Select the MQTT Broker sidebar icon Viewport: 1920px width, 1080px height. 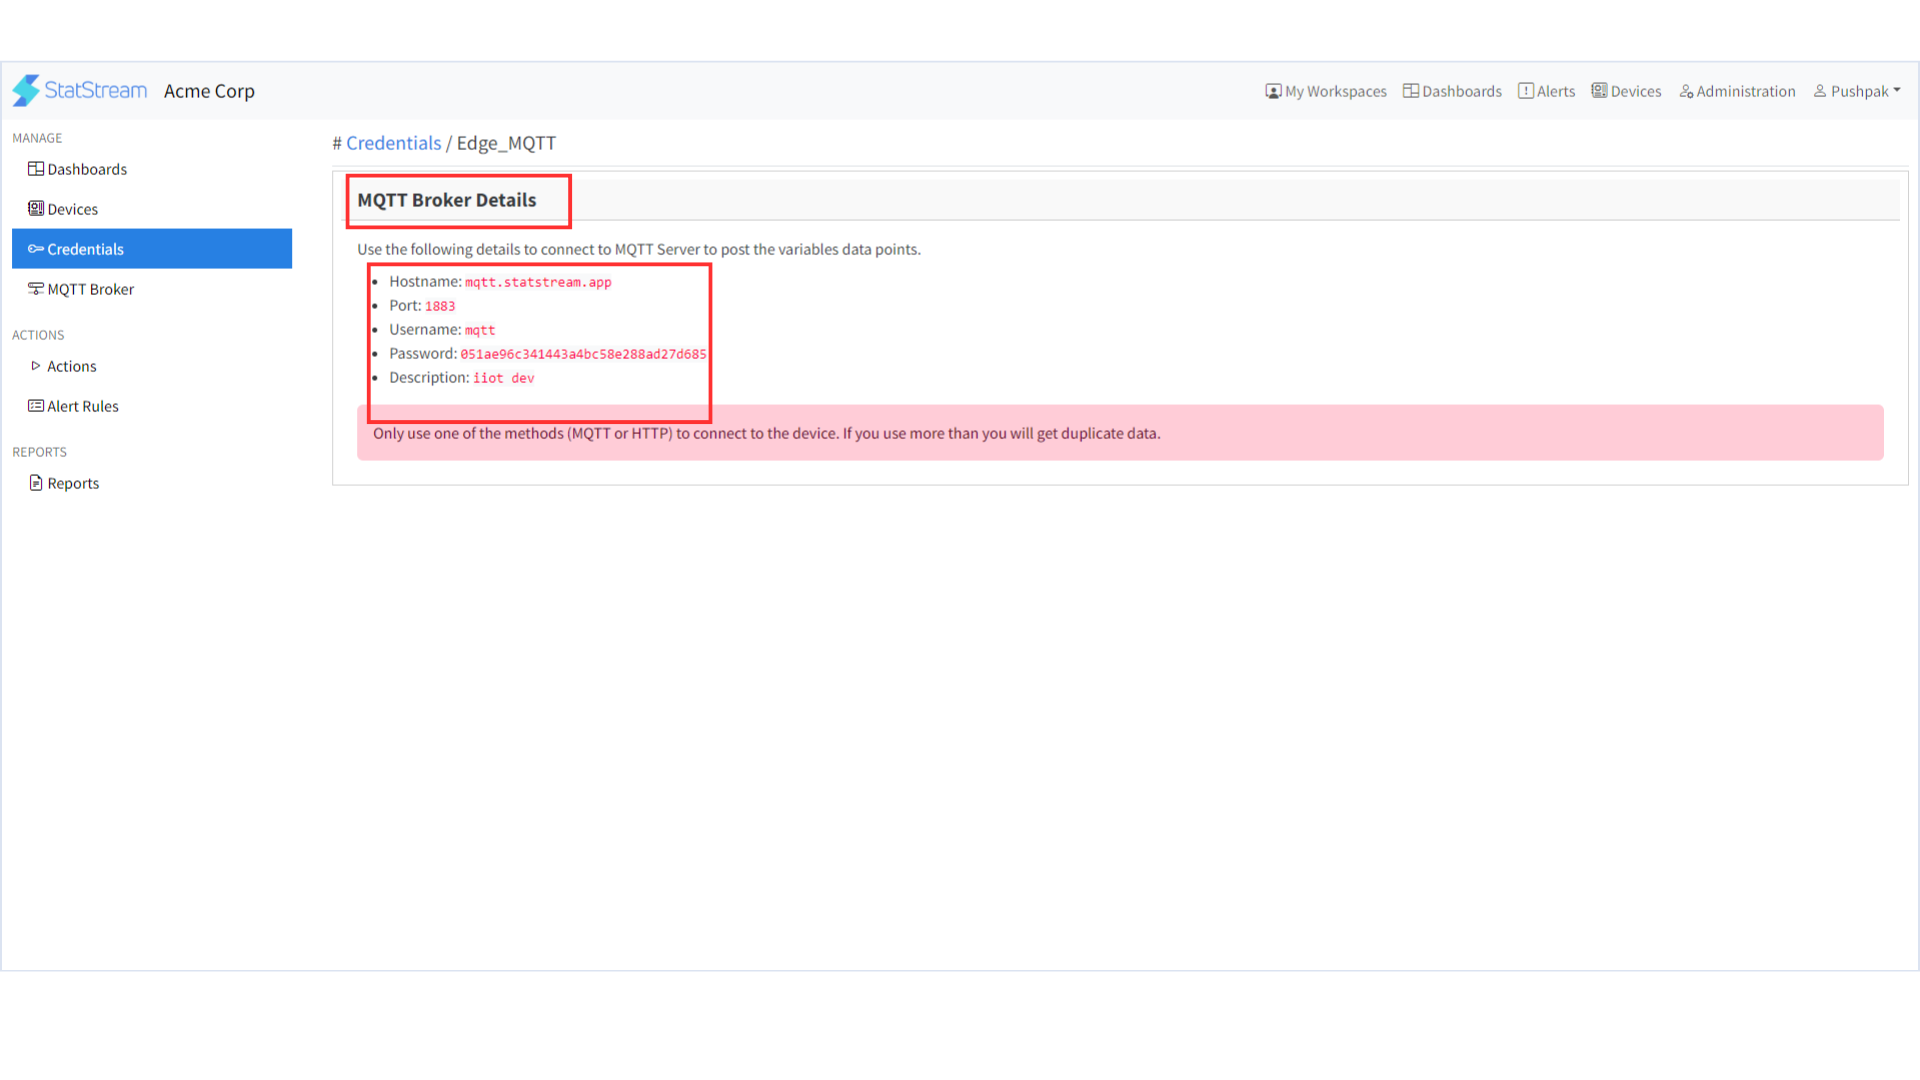tap(35, 289)
